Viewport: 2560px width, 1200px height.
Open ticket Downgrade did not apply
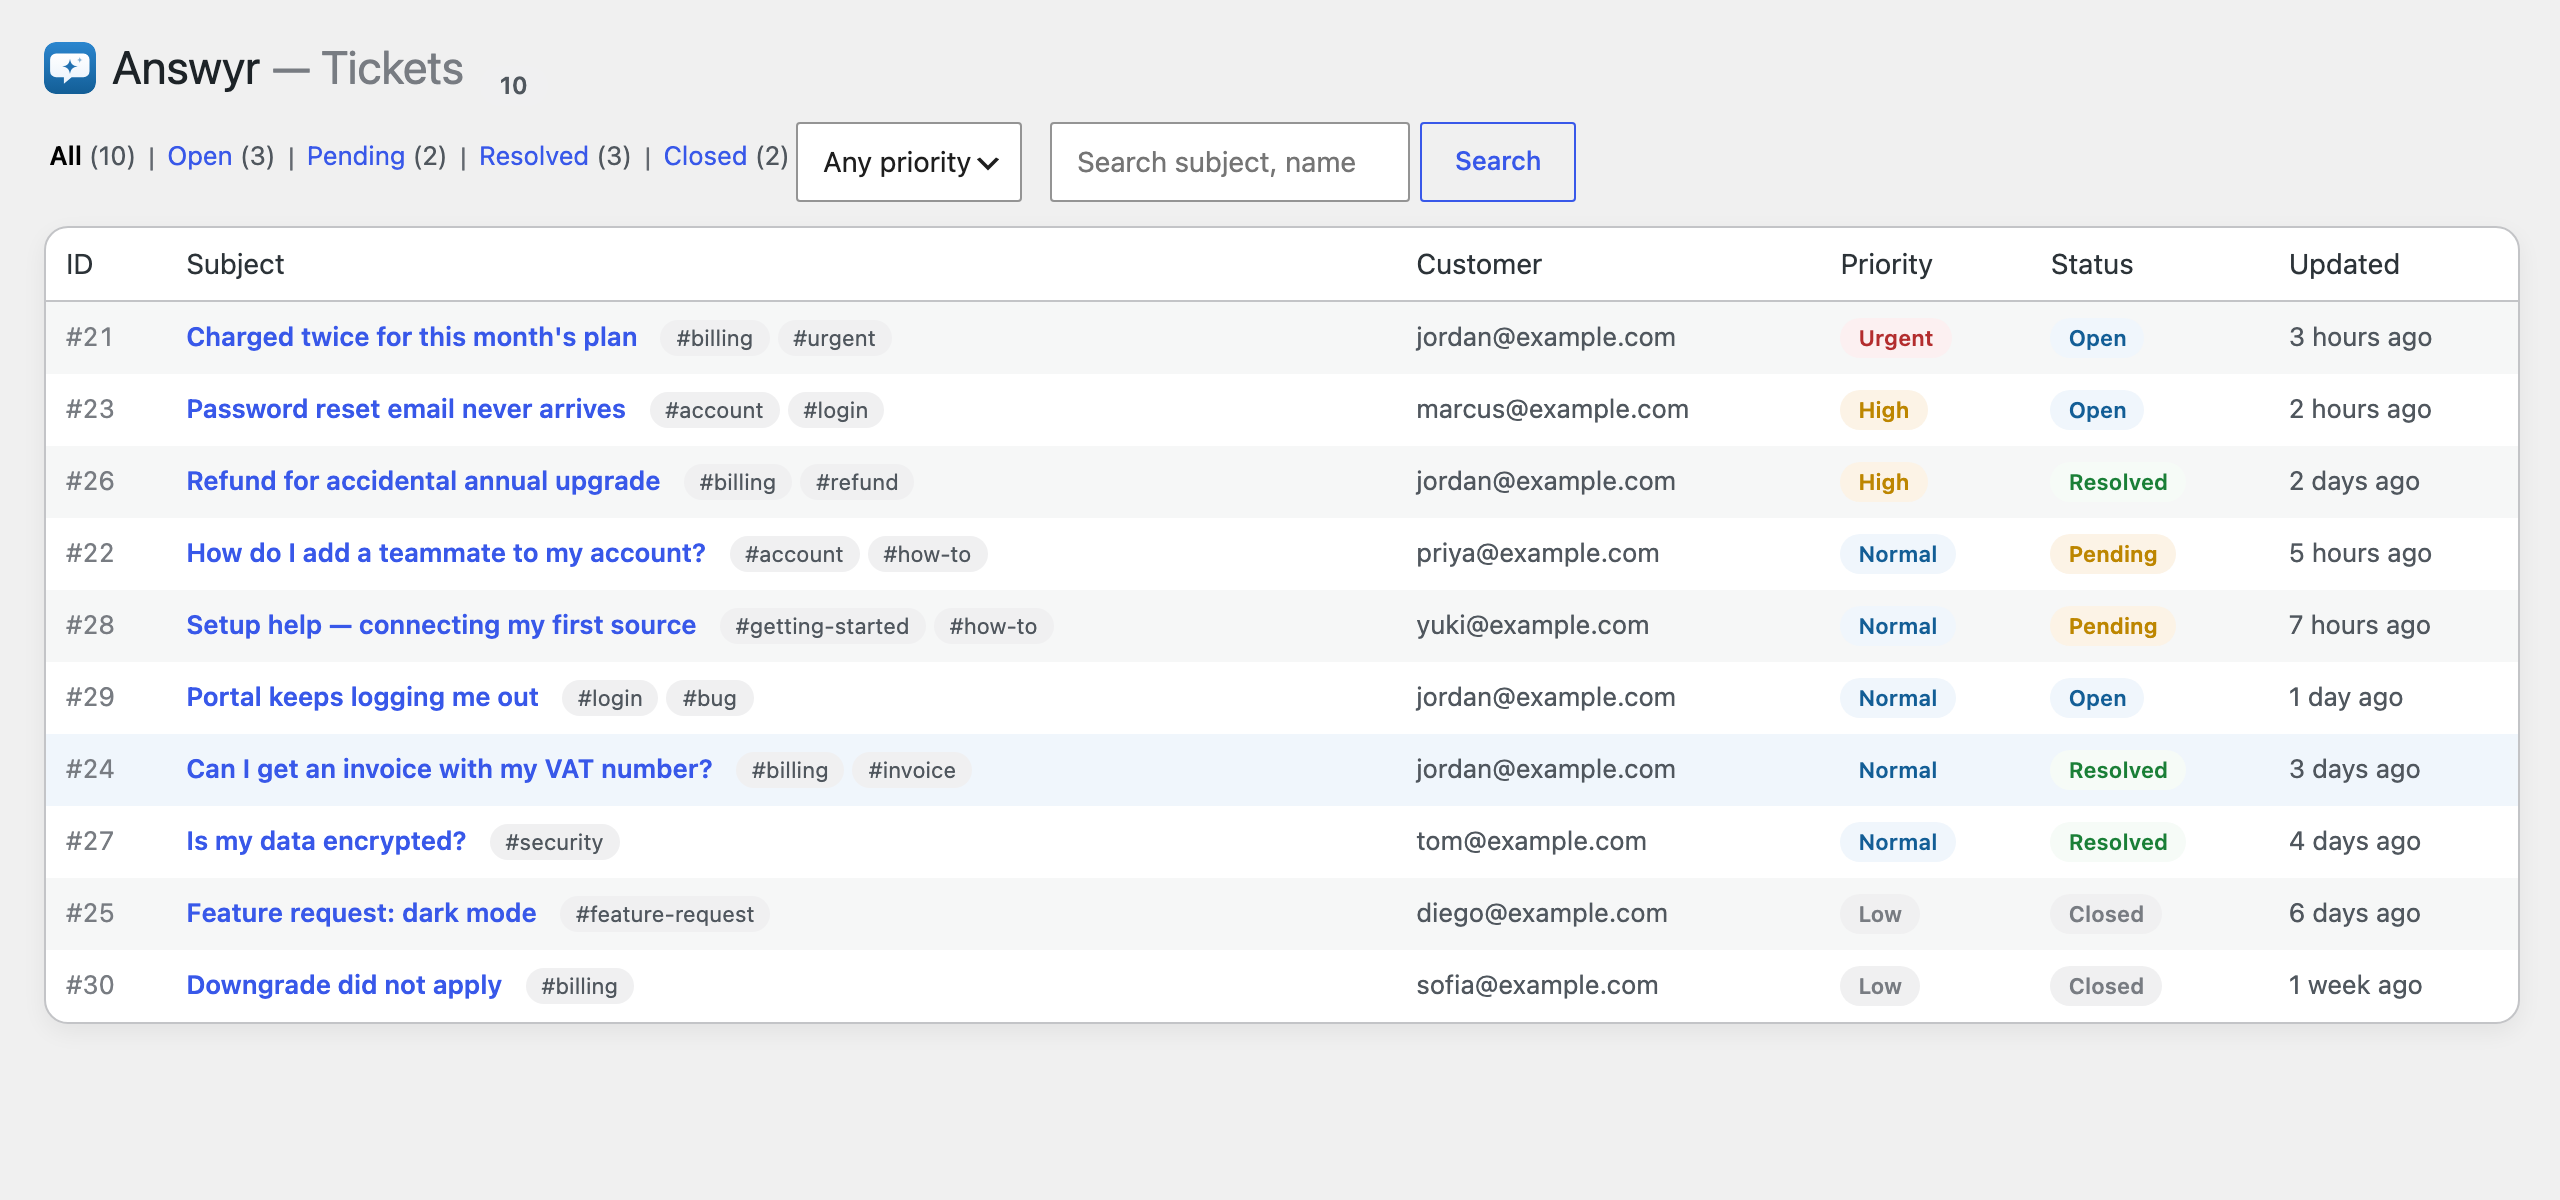pos(343,985)
